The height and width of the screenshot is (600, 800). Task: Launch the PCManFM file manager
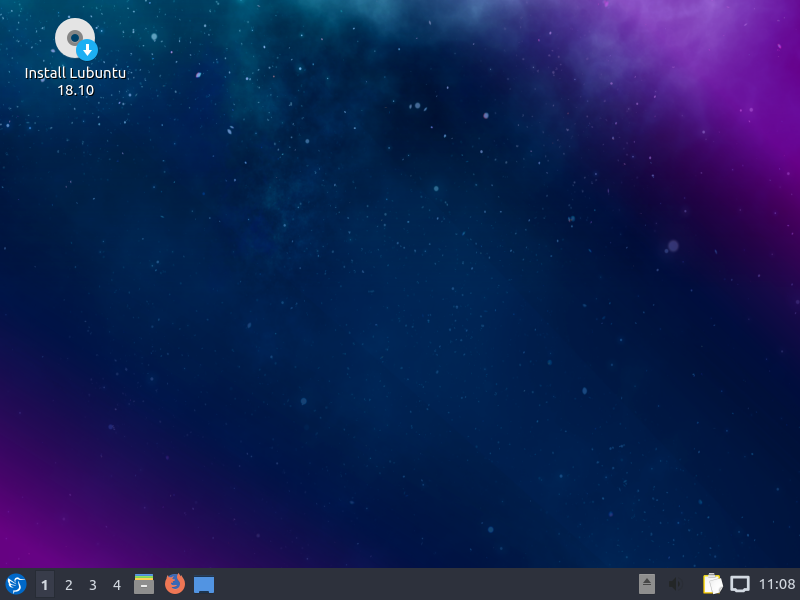144,584
